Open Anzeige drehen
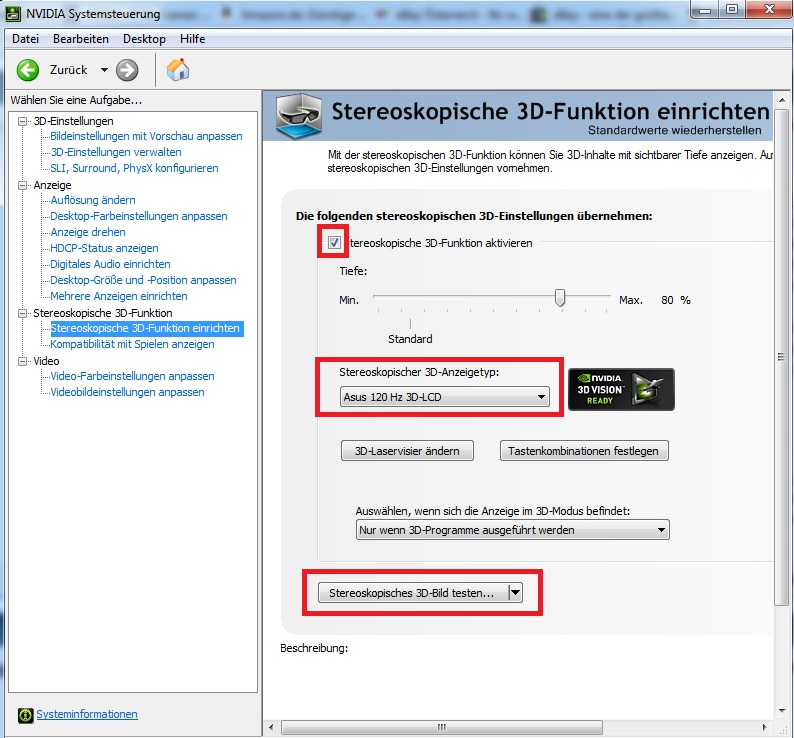Image resolution: width=794 pixels, height=738 pixels. 88,232
